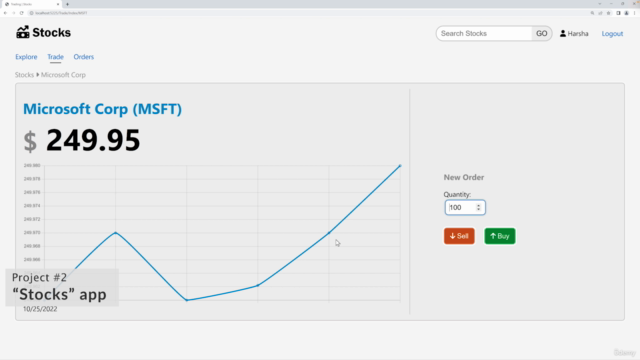640x360 pixels.
Task: Click the Microsoft Corp breadcrumb
Action: tap(63, 75)
